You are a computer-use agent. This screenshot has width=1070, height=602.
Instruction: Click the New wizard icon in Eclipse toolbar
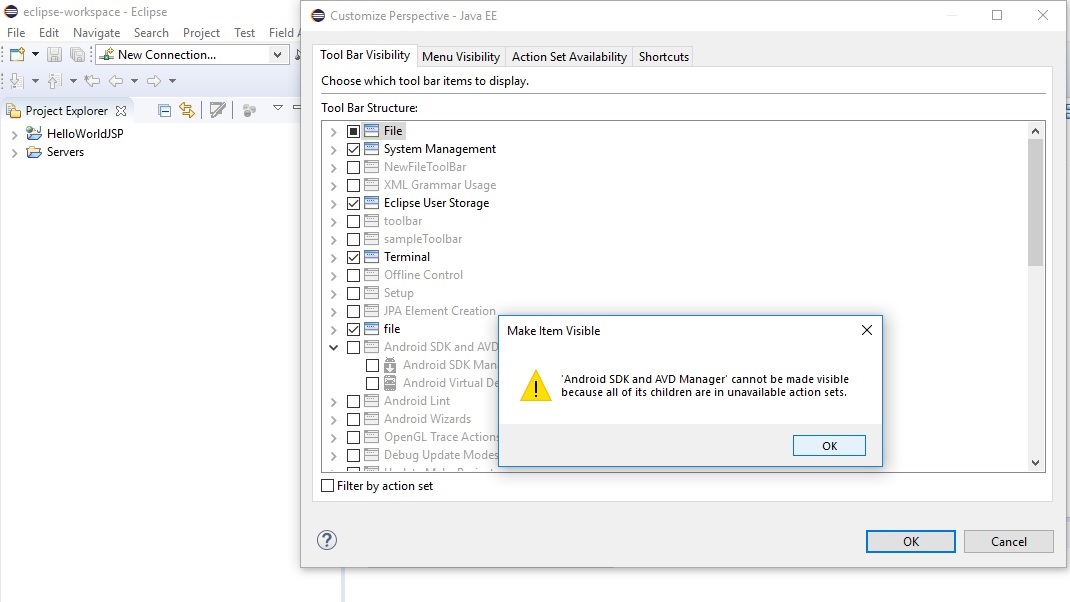pyautogui.click(x=17, y=55)
